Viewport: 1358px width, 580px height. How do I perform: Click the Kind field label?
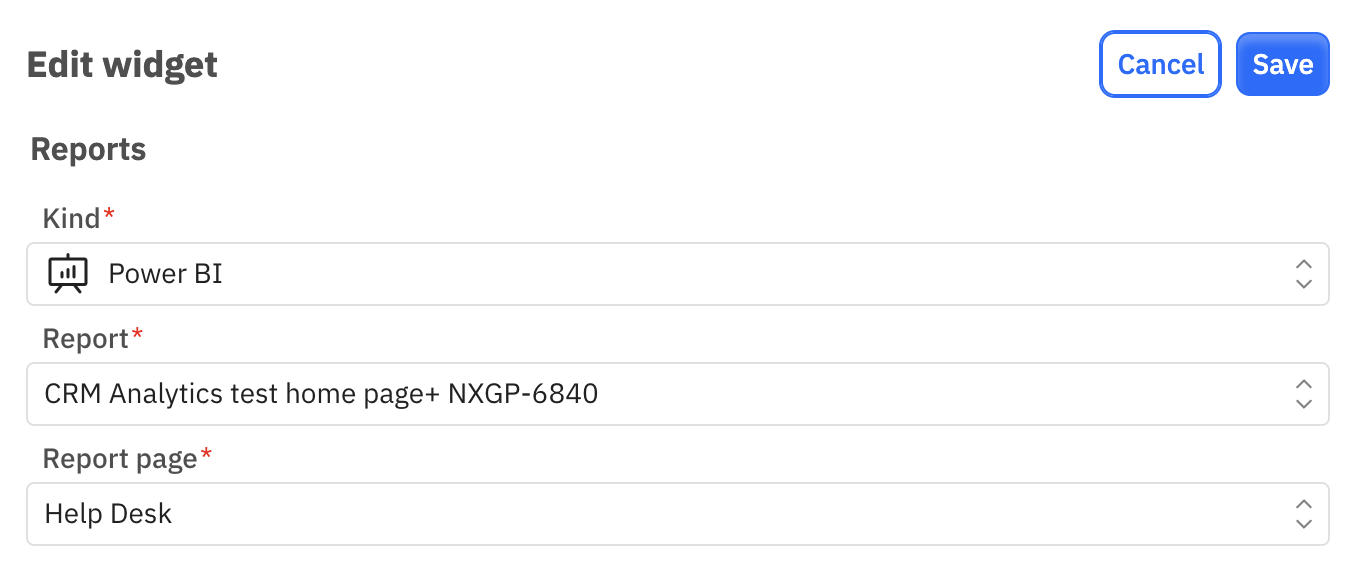[x=71, y=218]
